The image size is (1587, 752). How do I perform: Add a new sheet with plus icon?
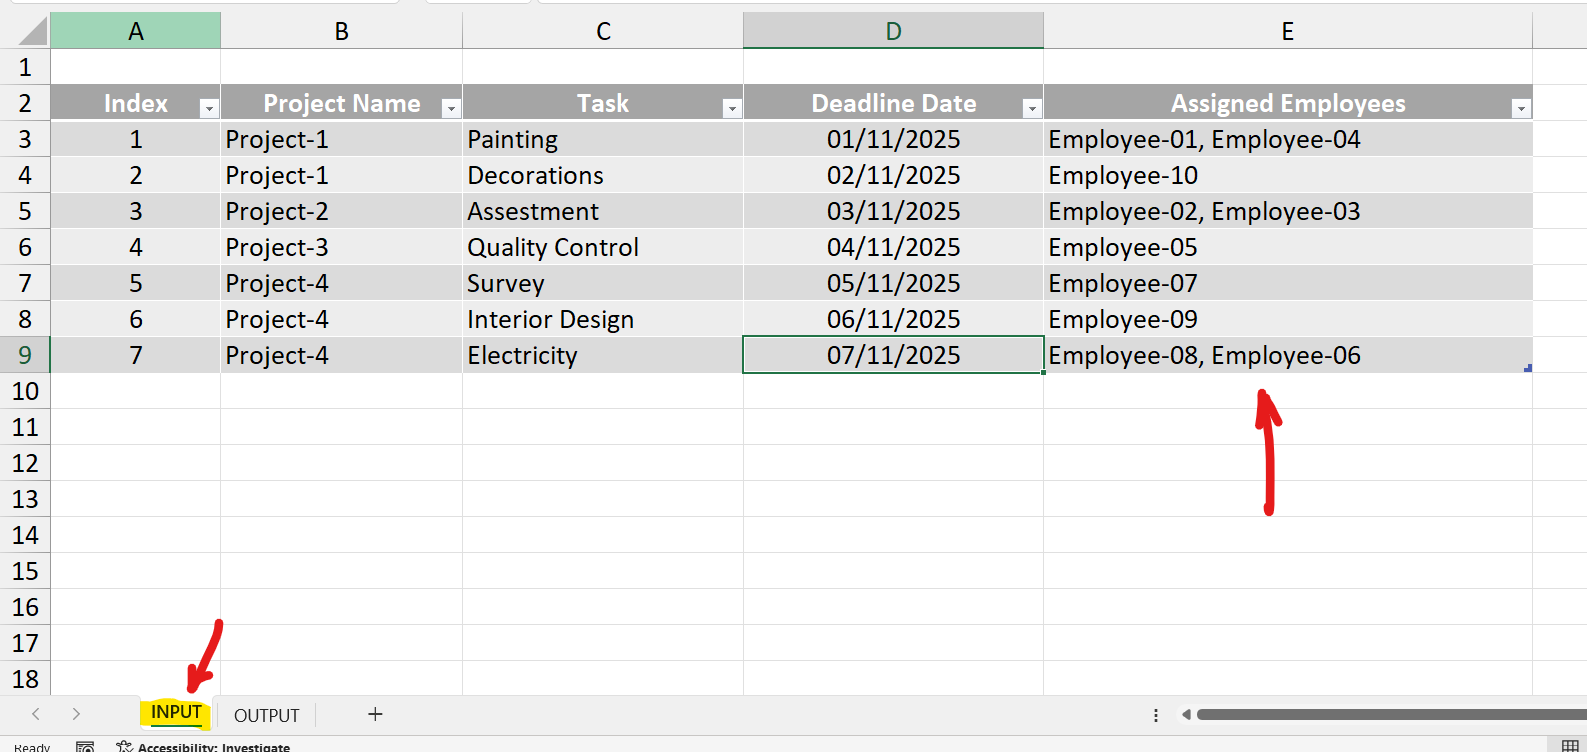375,714
